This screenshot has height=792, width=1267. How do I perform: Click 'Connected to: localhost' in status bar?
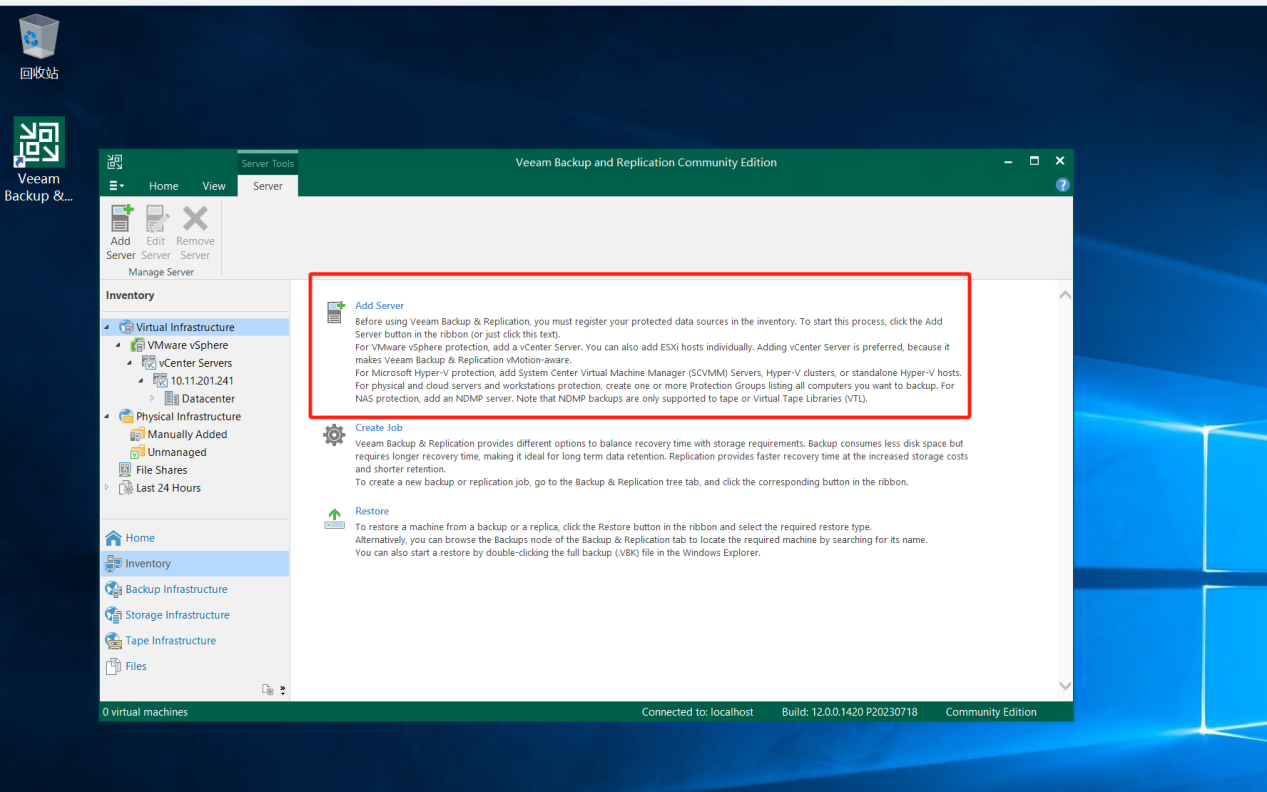coord(698,712)
